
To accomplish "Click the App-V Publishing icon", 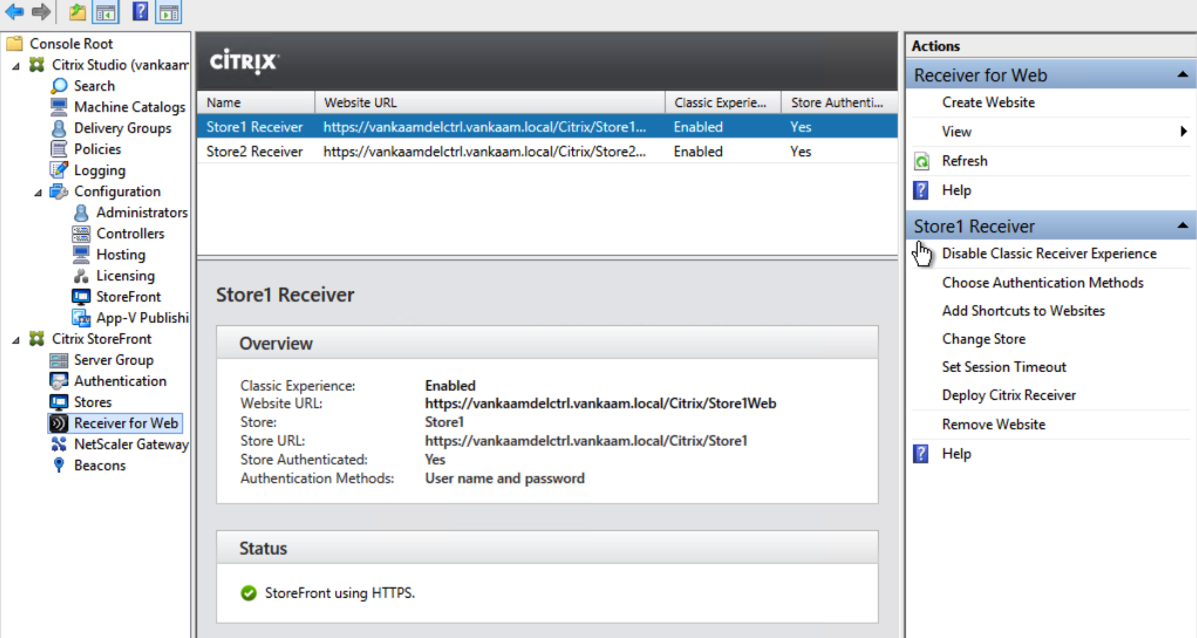I will (81, 317).
